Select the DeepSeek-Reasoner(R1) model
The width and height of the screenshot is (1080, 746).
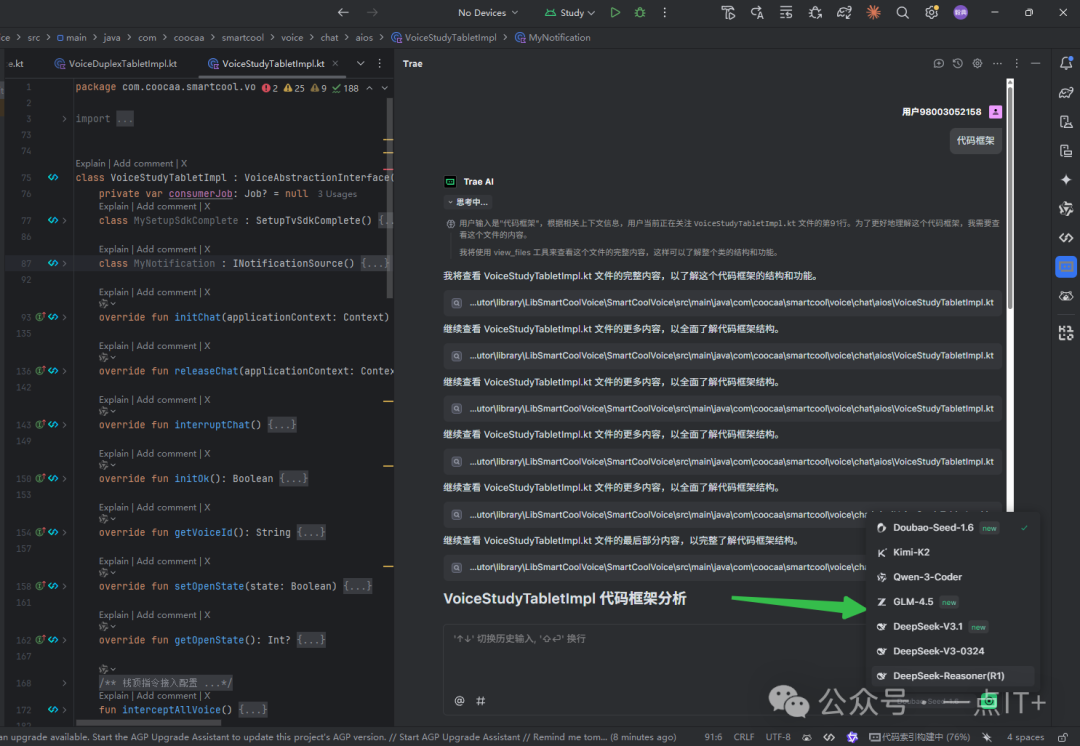pyautogui.click(x=953, y=676)
